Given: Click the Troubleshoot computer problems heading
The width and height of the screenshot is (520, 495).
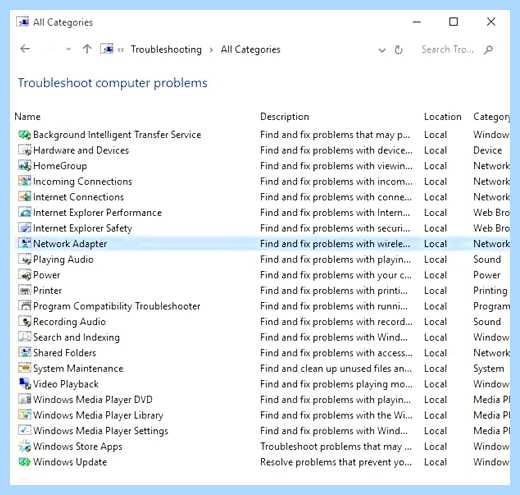Looking at the screenshot, I should click(113, 83).
